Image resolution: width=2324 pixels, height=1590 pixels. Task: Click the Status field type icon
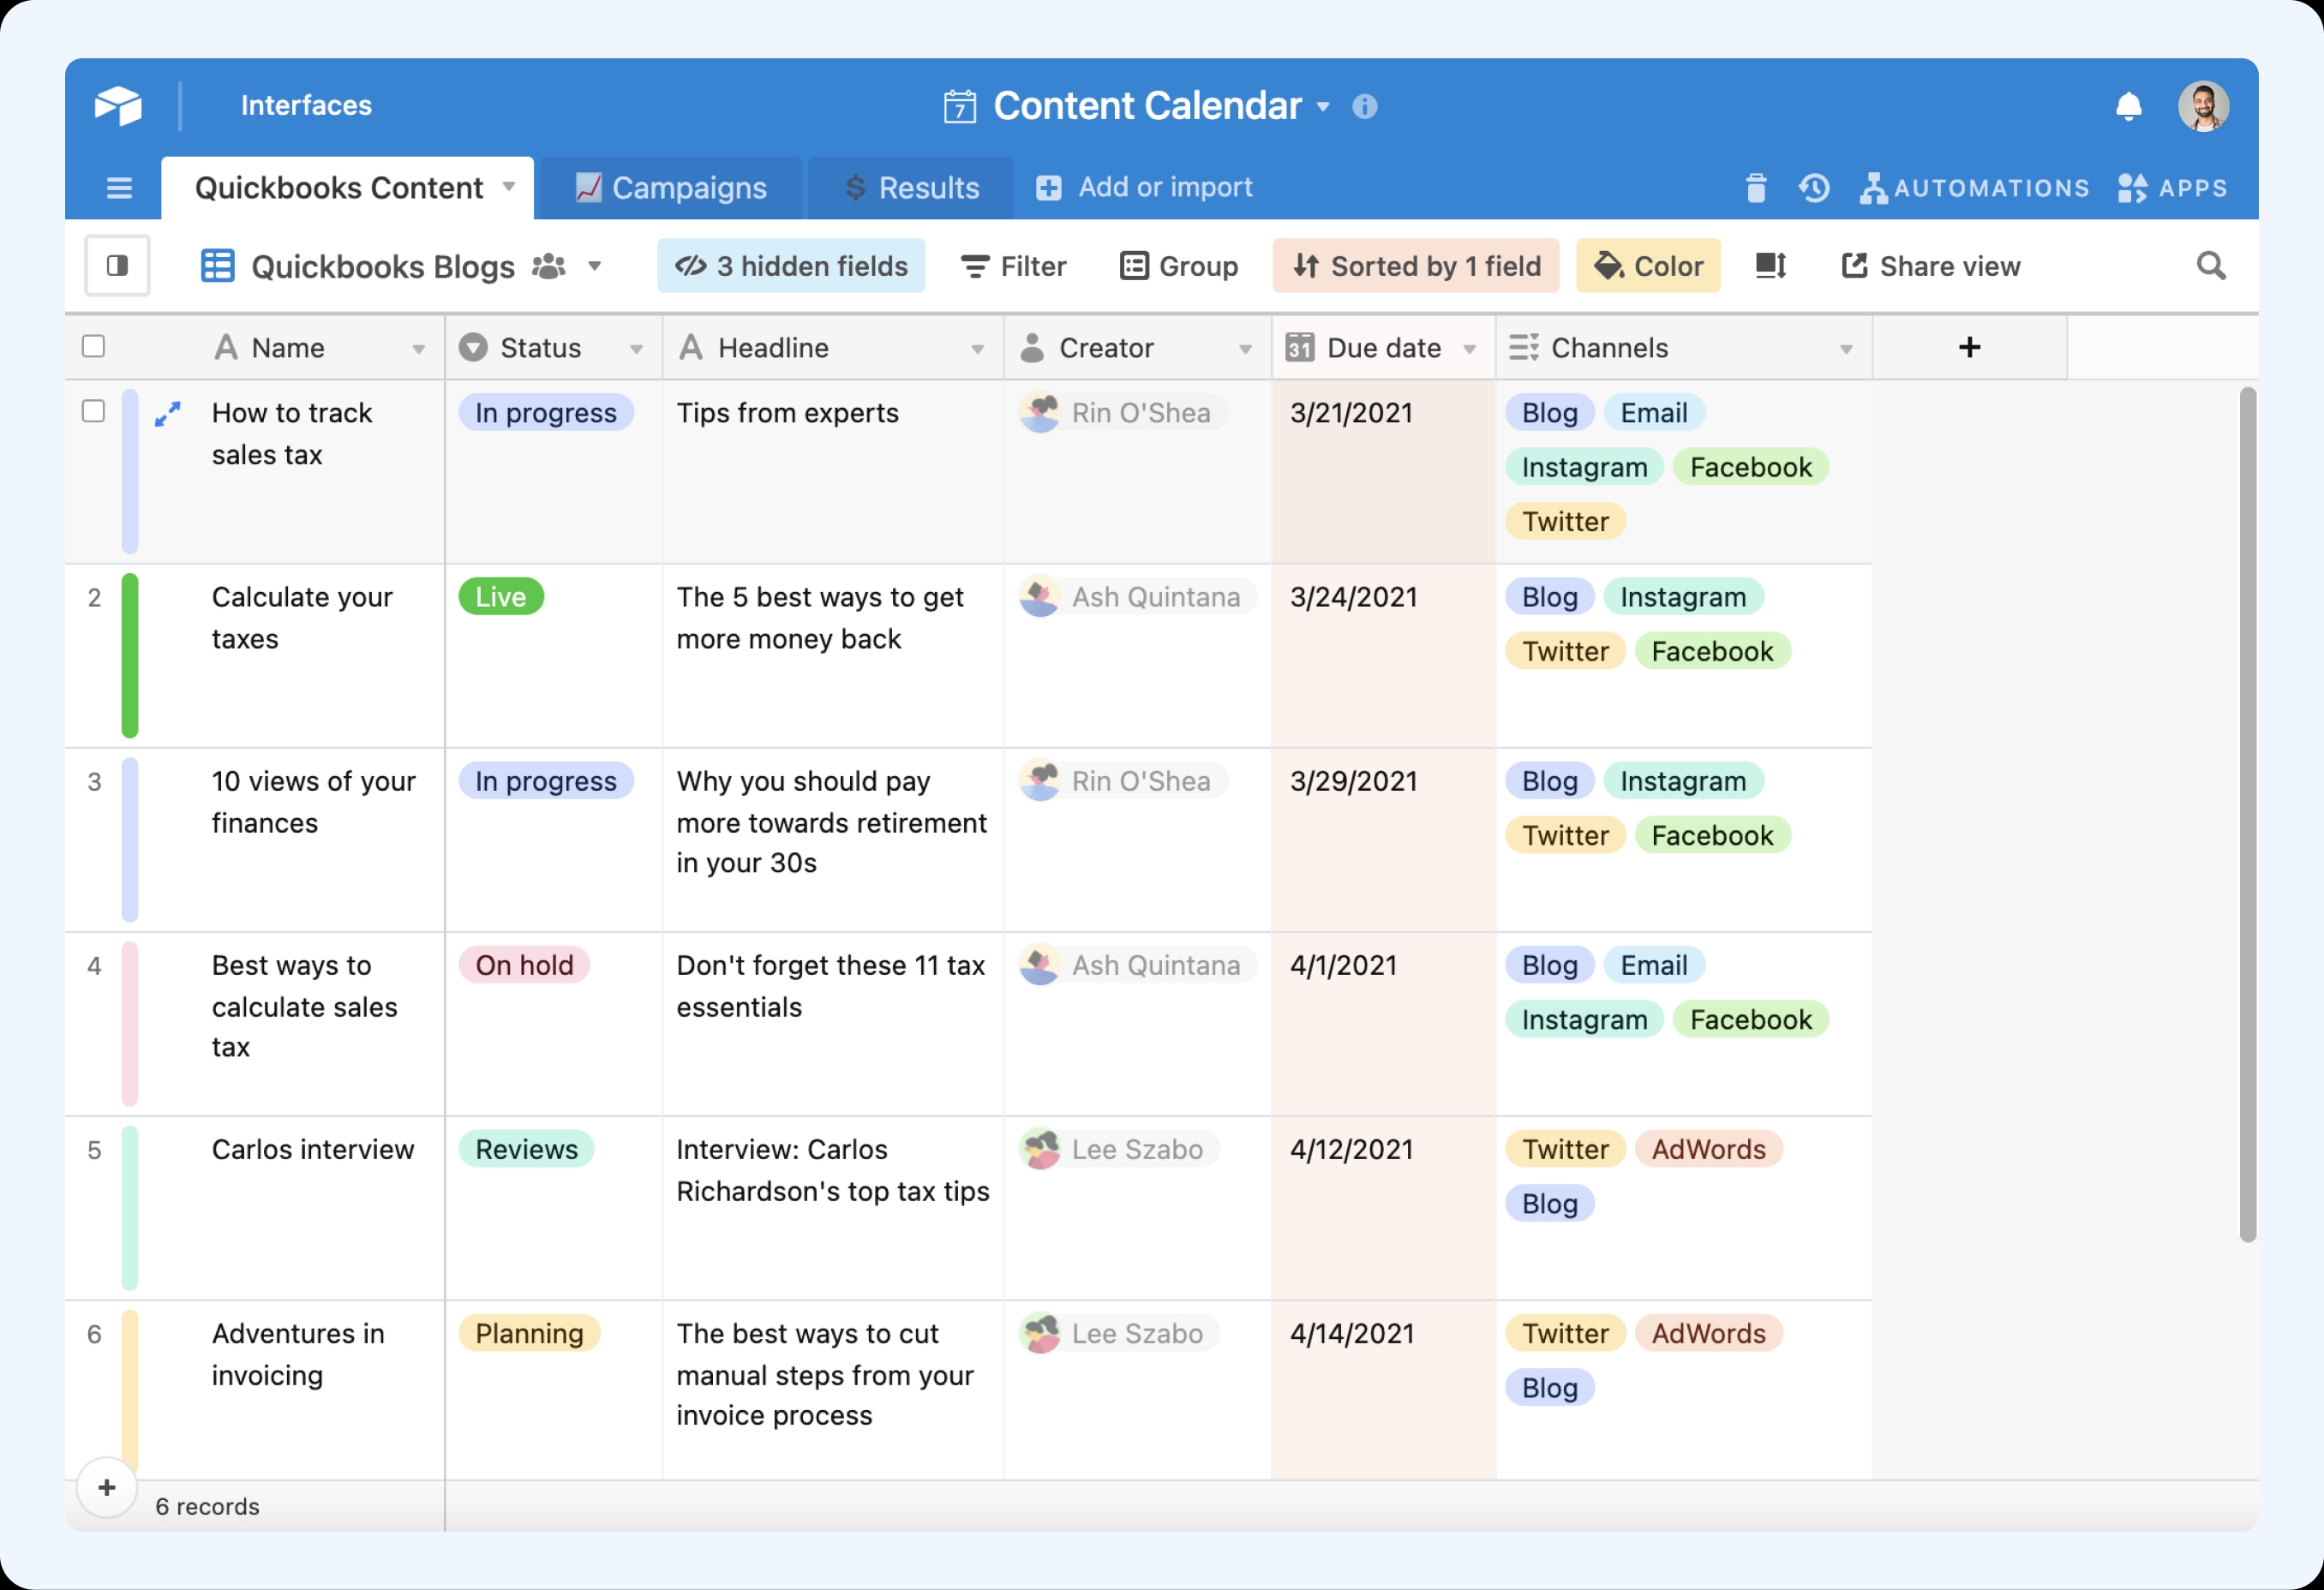[473, 347]
